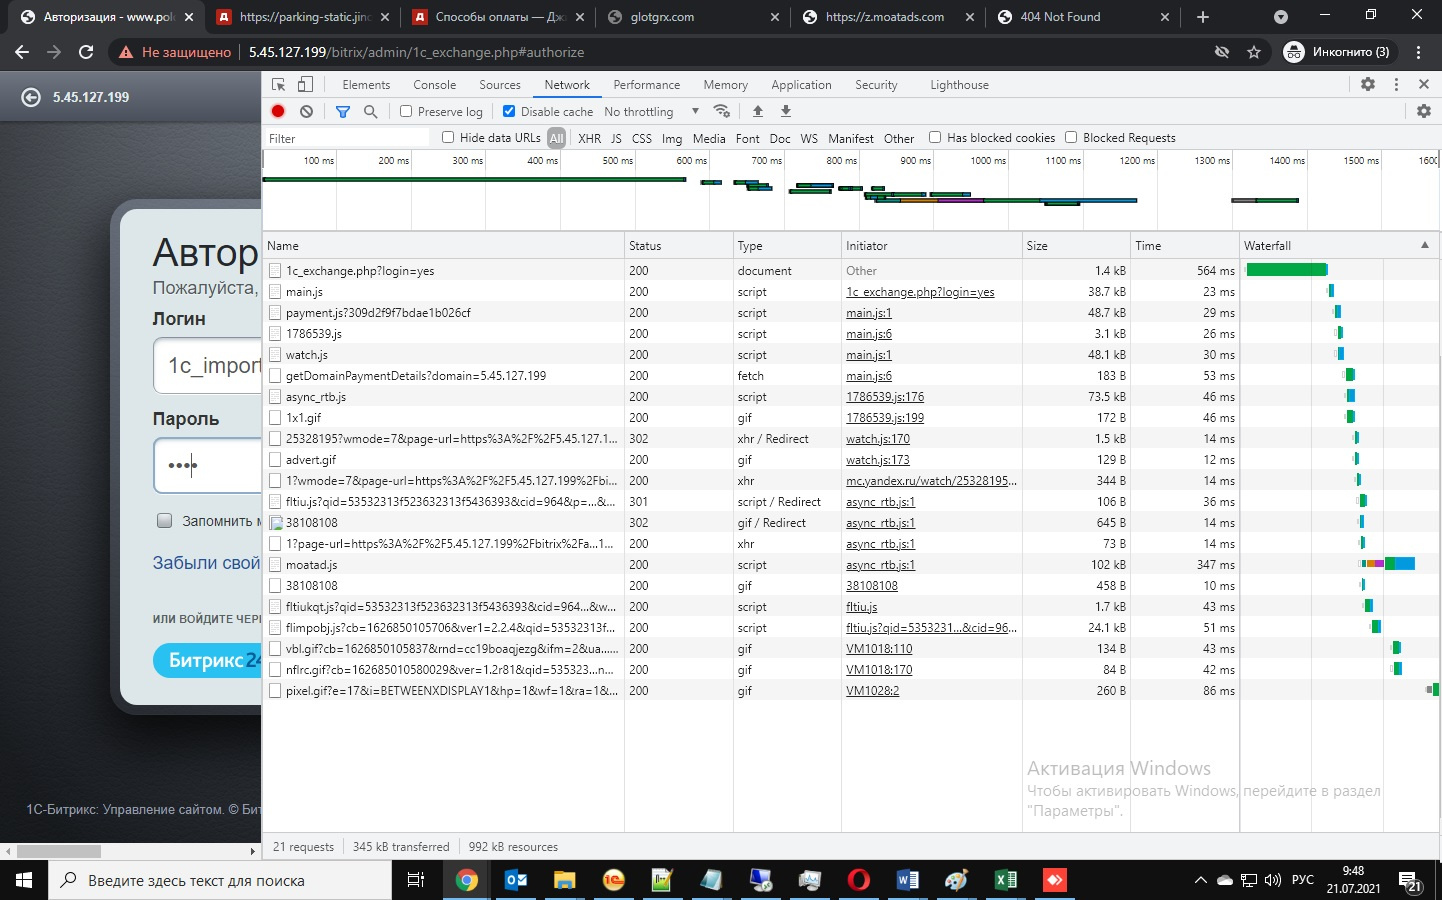Click horizontal scrollbar under login page
Screen dimensions: 1442x900
click(58, 851)
